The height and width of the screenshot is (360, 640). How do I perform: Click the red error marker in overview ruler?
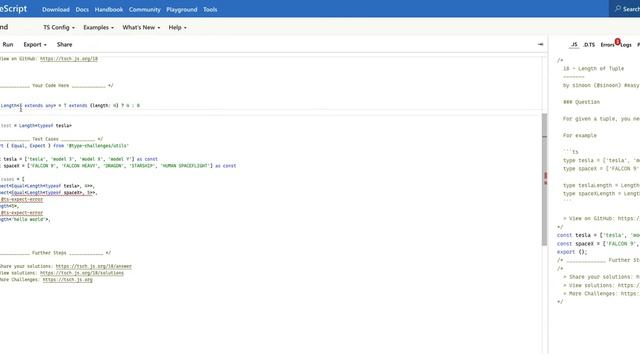[x=545, y=177]
